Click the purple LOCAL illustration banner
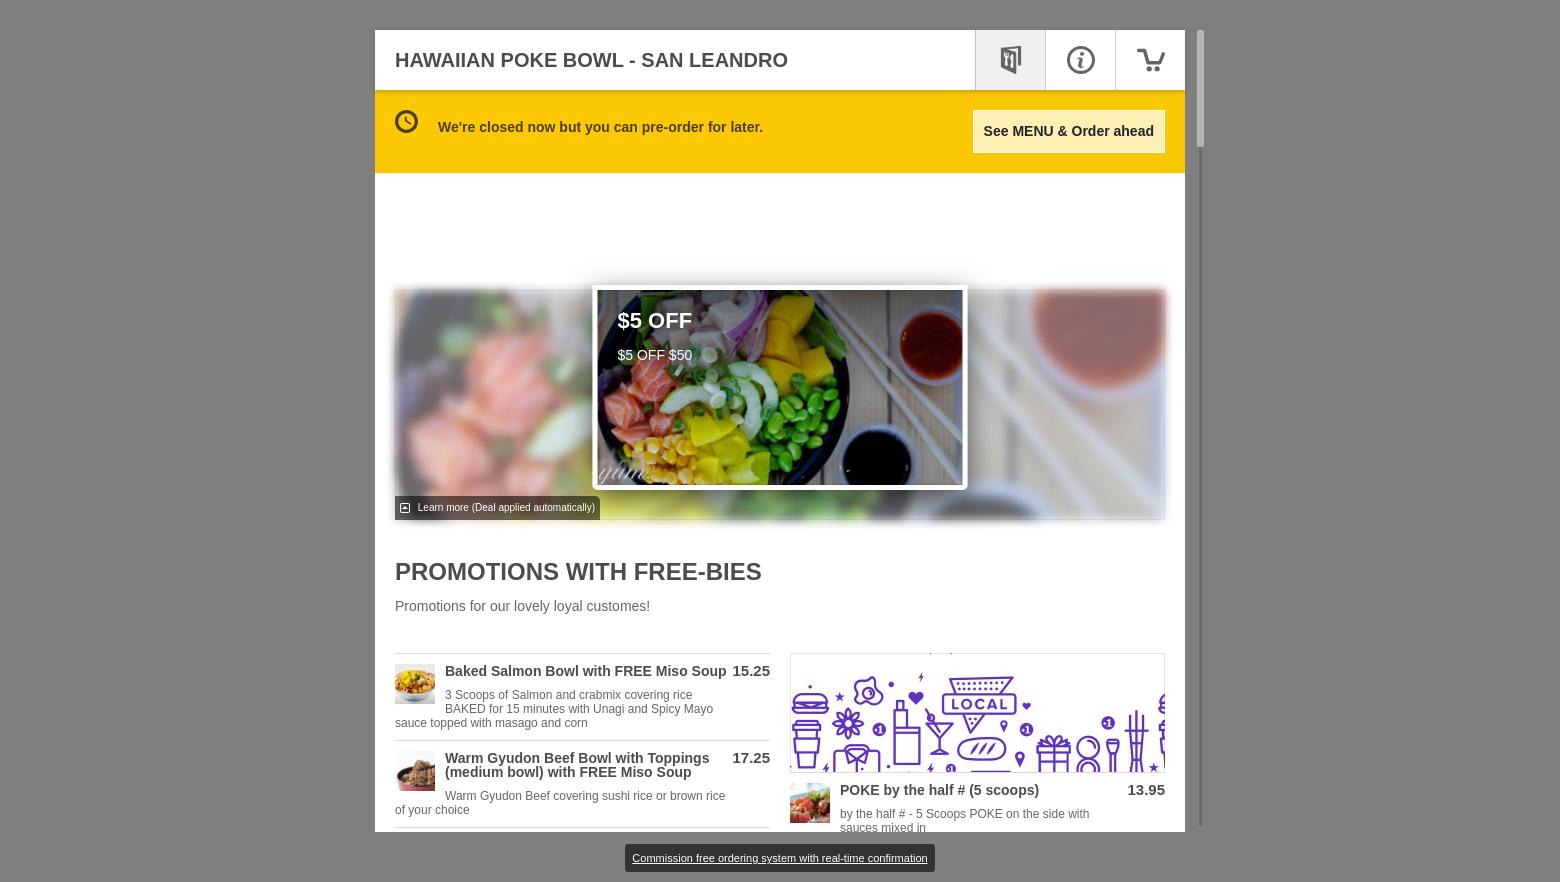 click(977, 713)
